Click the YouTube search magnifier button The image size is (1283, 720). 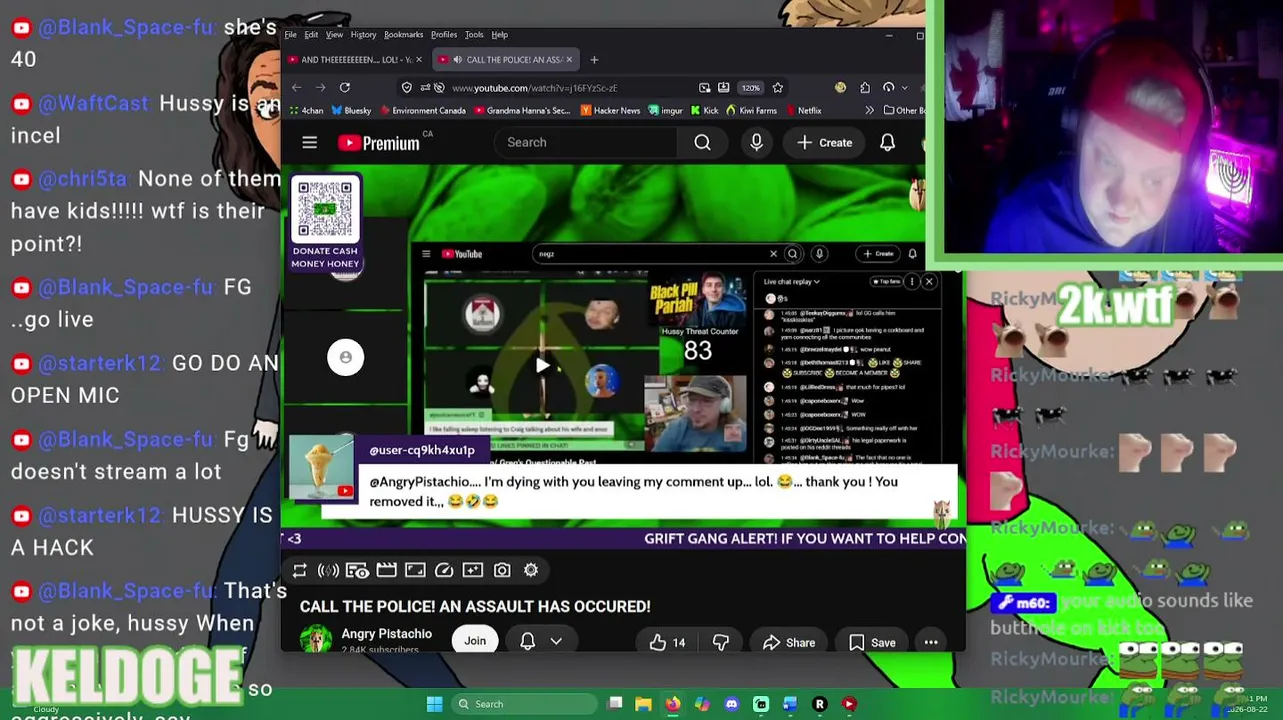click(703, 143)
